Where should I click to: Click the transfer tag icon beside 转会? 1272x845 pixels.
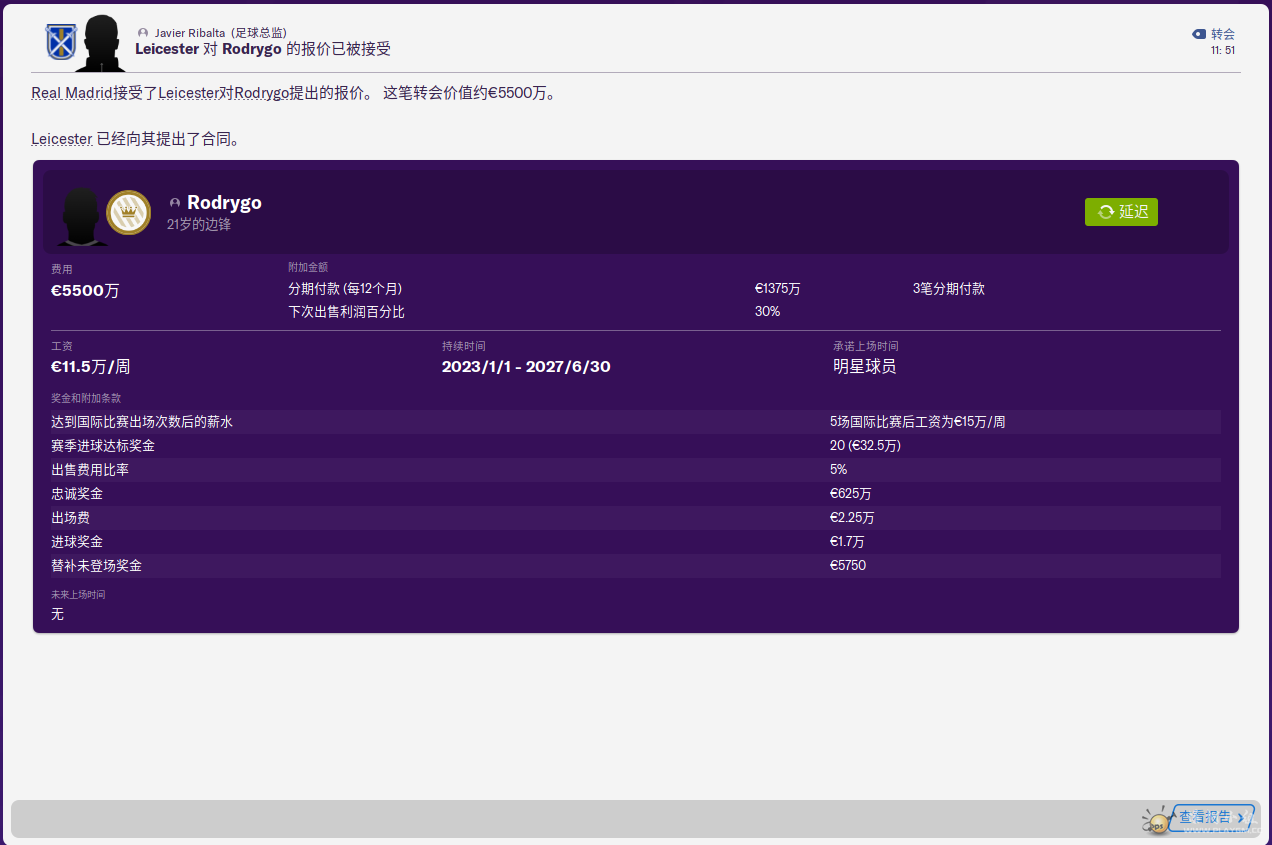click(x=1199, y=34)
